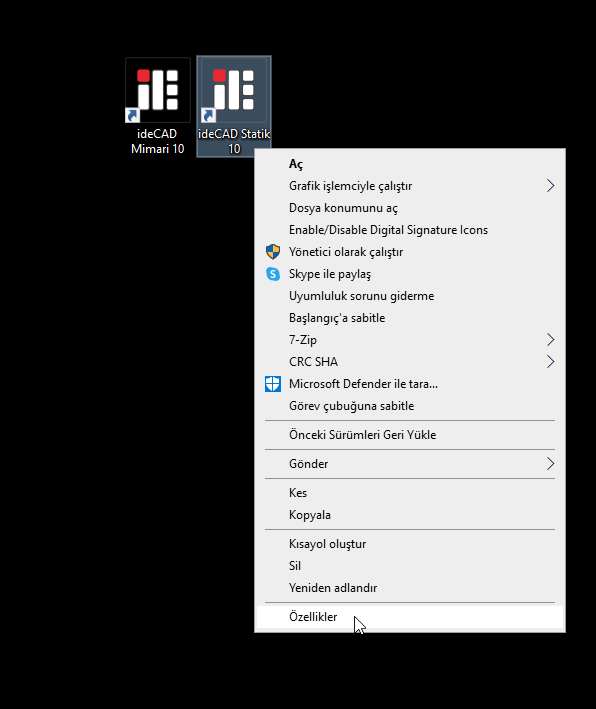Image resolution: width=596 pixels, height=709 pixels.
Task: Choose Kısayol oluştur
Action: point(410,544)
